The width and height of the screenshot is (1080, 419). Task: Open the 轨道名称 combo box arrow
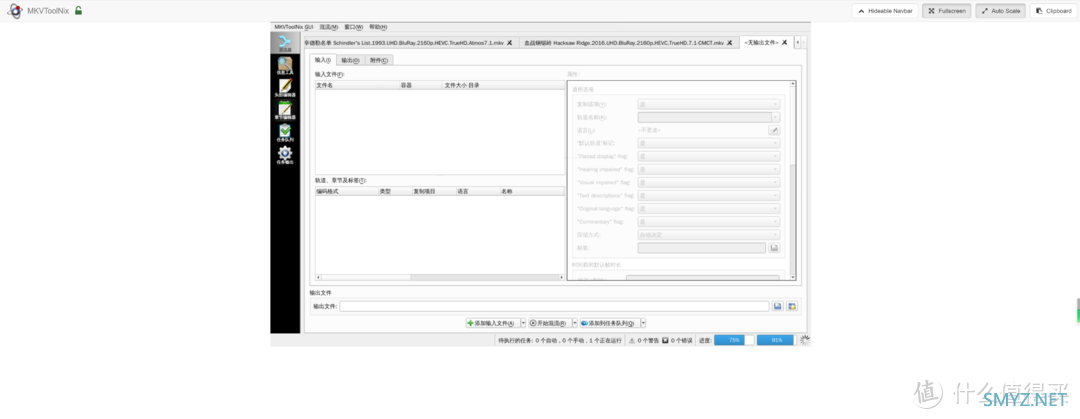[x=776, y=117]
